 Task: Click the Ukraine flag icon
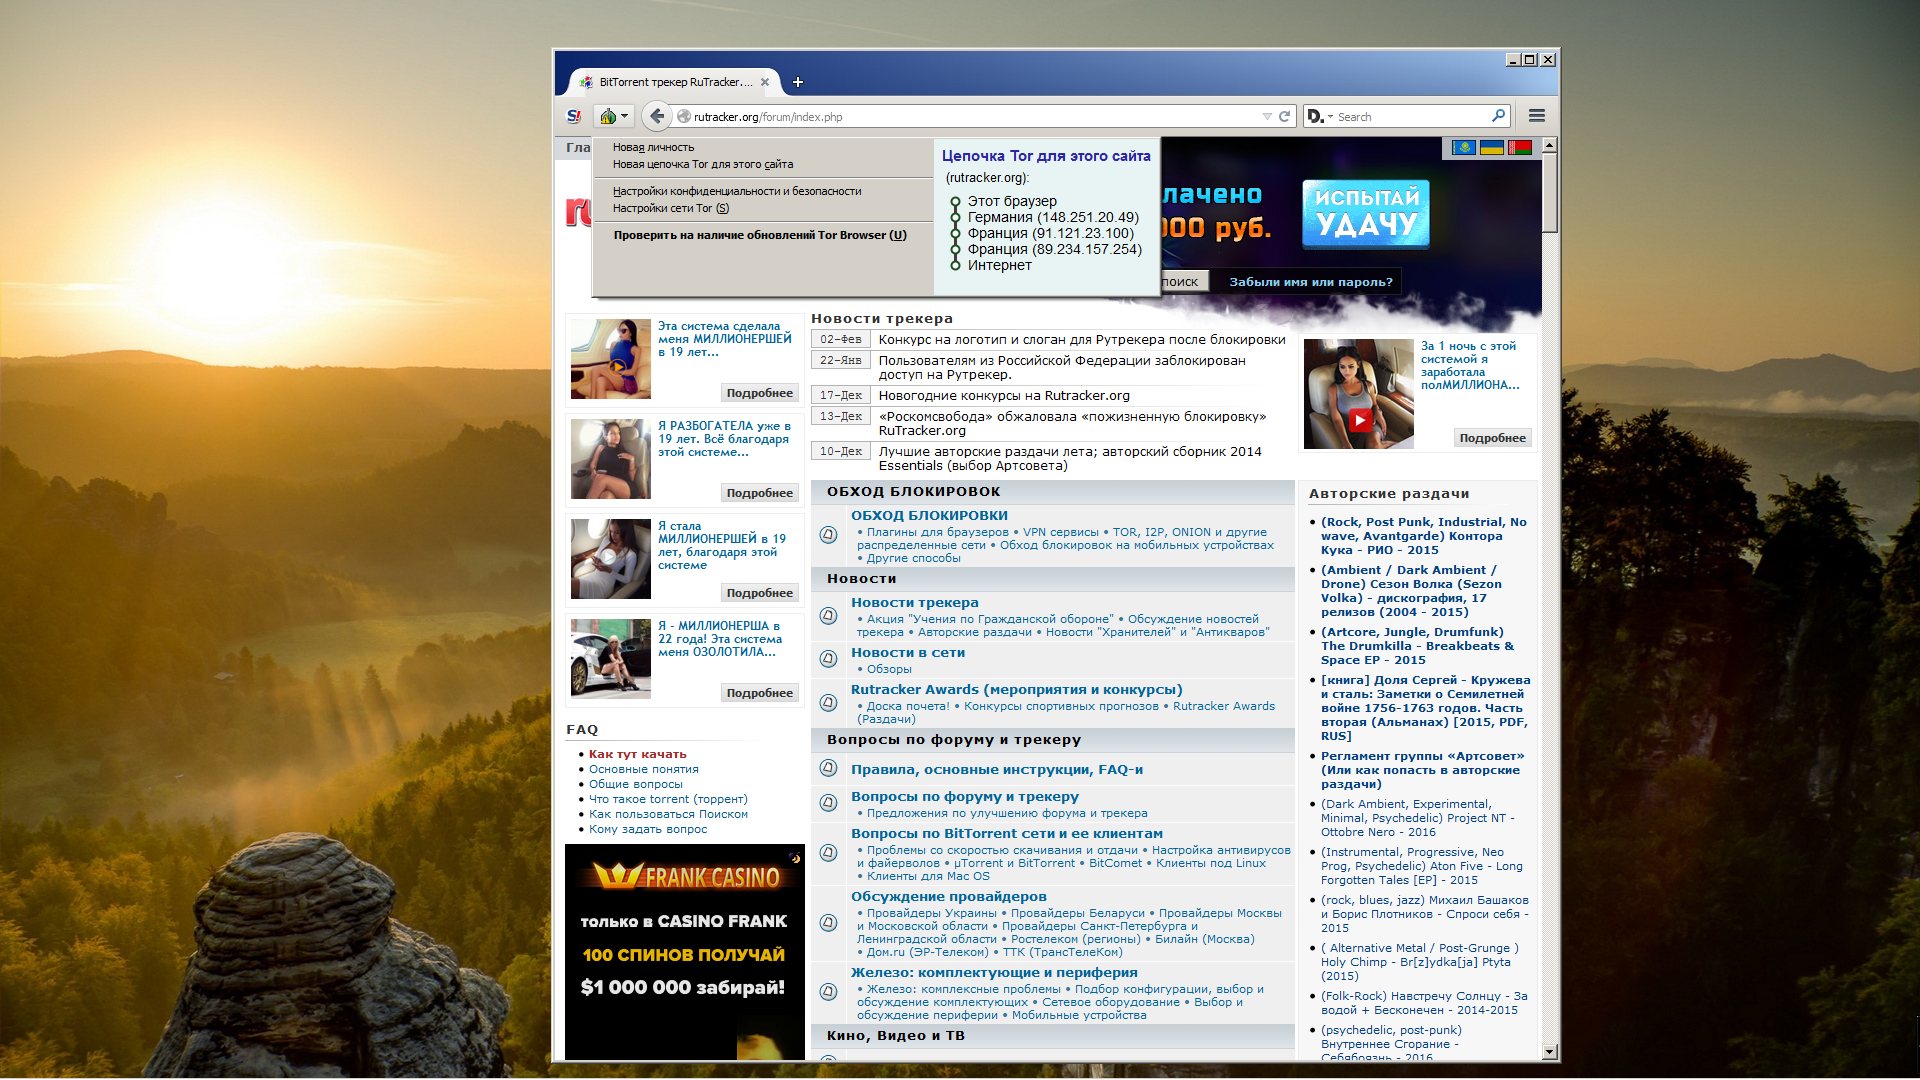coord(1491,148)
